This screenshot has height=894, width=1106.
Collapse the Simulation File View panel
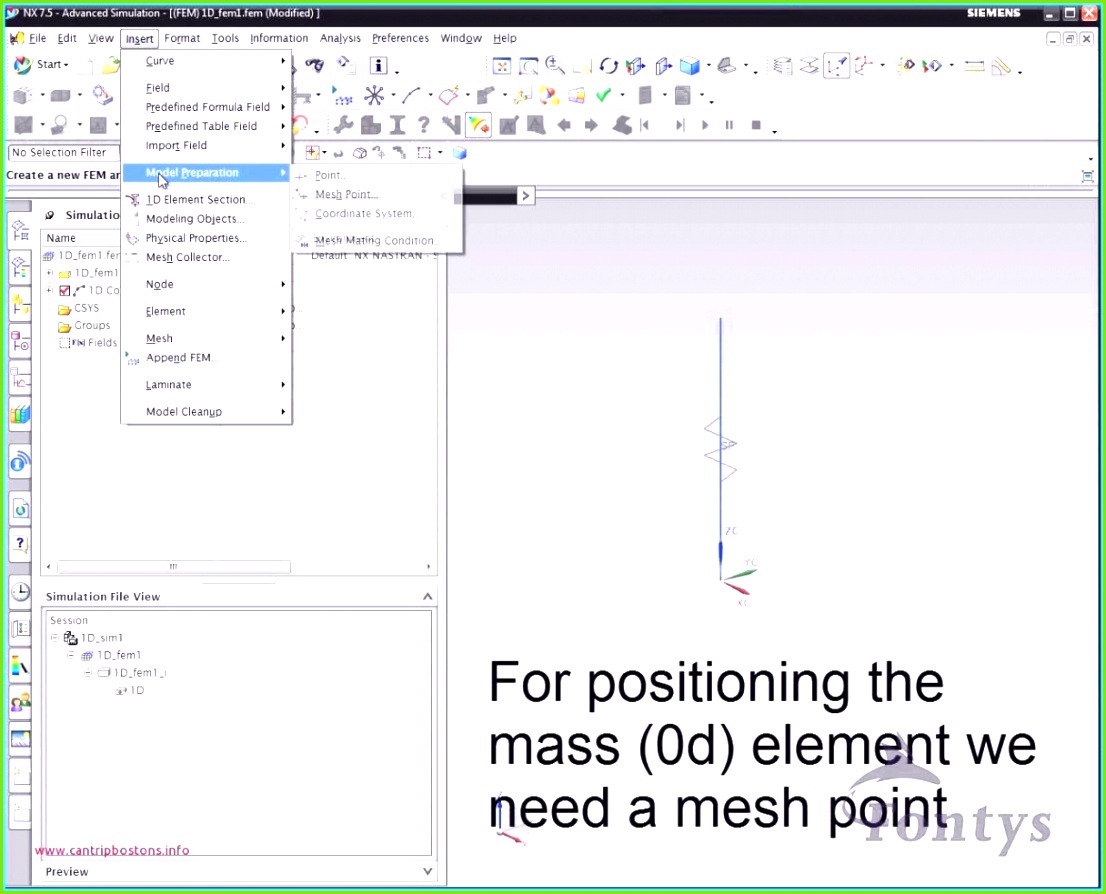click(427, 597)
